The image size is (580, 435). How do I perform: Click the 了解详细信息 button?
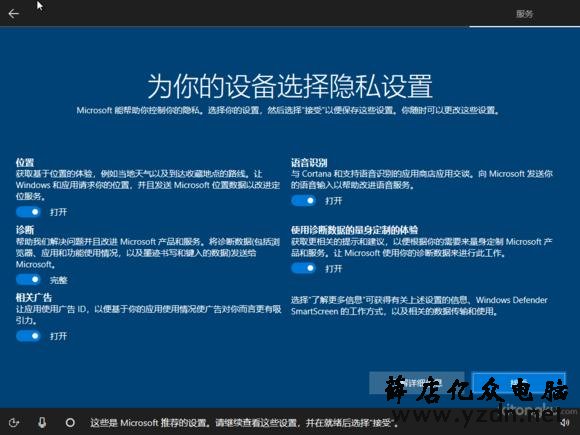(x=417, y=383)
